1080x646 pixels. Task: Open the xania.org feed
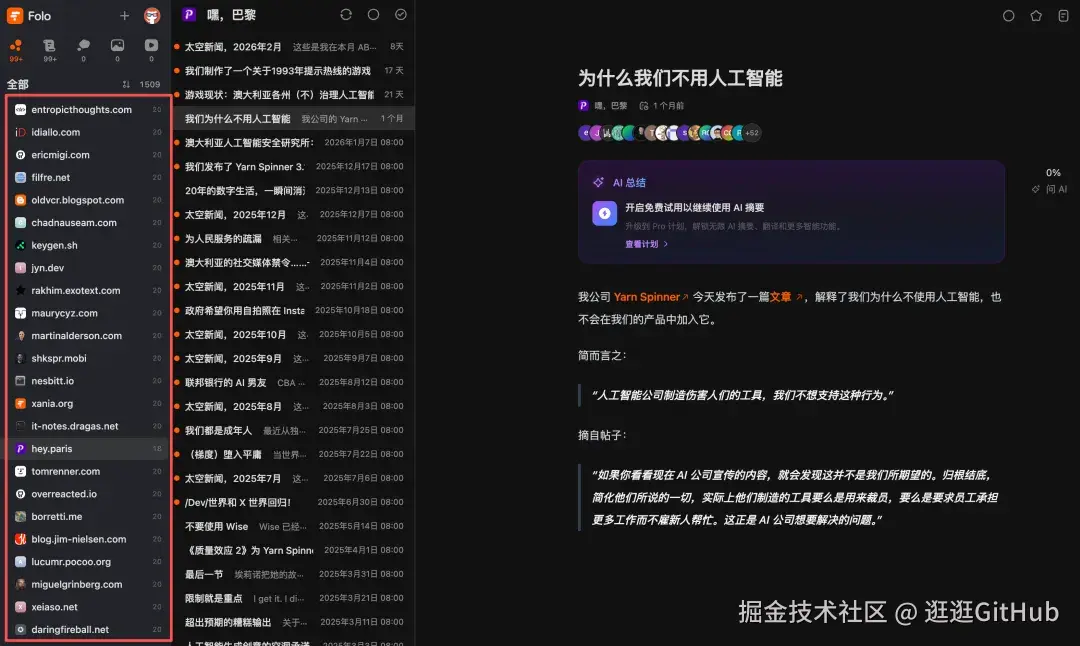pyautogui.click(x=87, y=404)
